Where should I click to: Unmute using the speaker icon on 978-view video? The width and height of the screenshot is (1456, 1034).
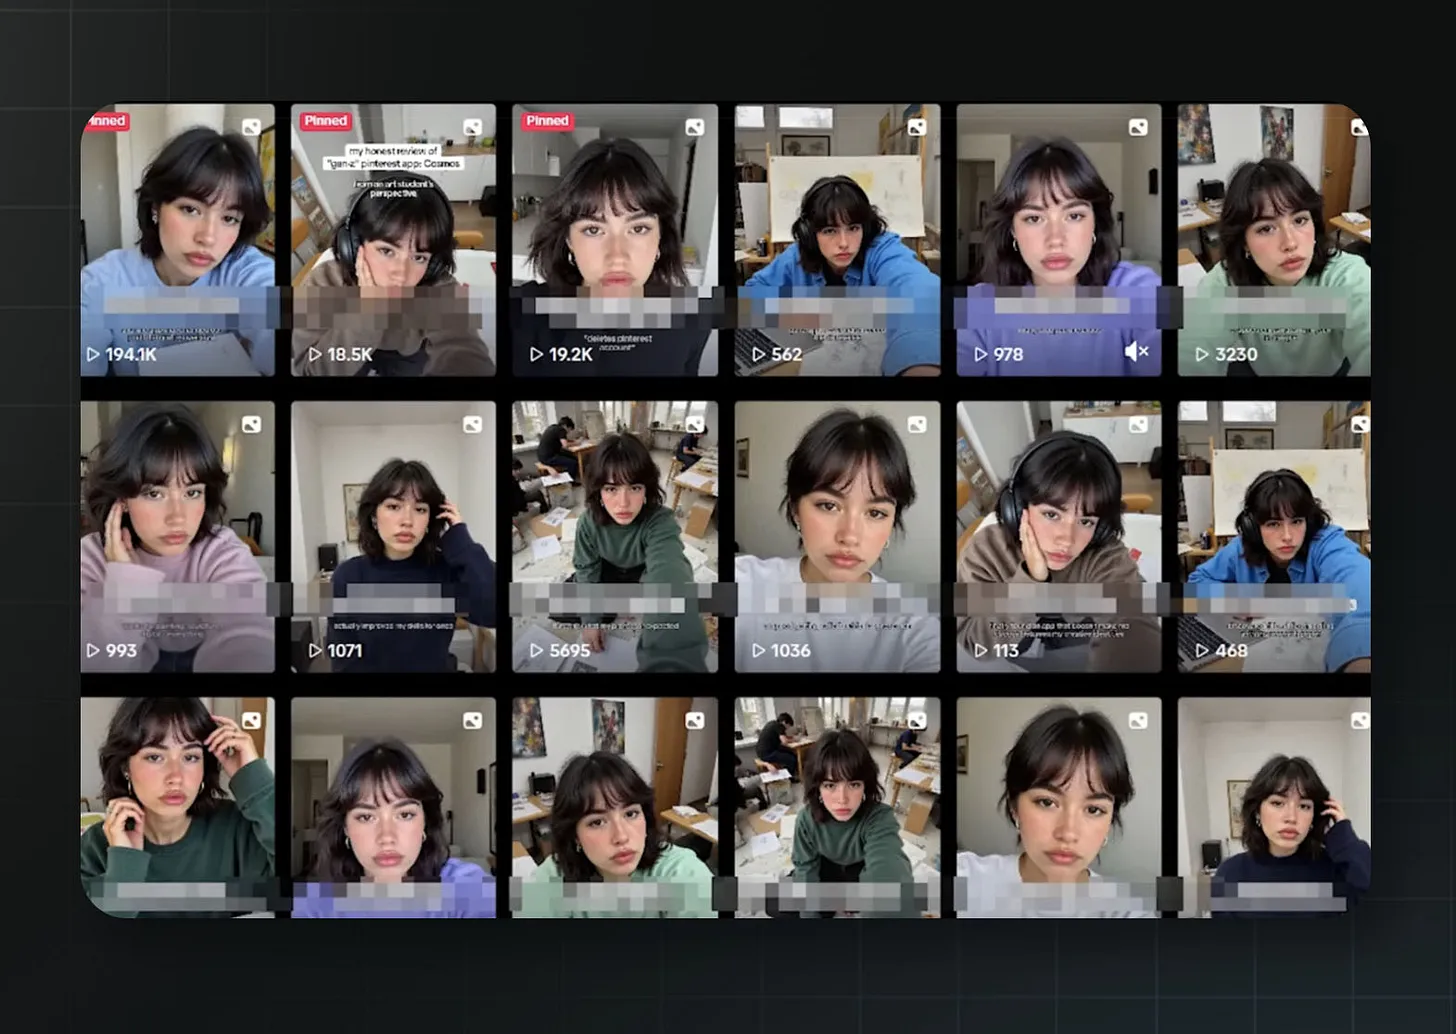point(1136,352)
